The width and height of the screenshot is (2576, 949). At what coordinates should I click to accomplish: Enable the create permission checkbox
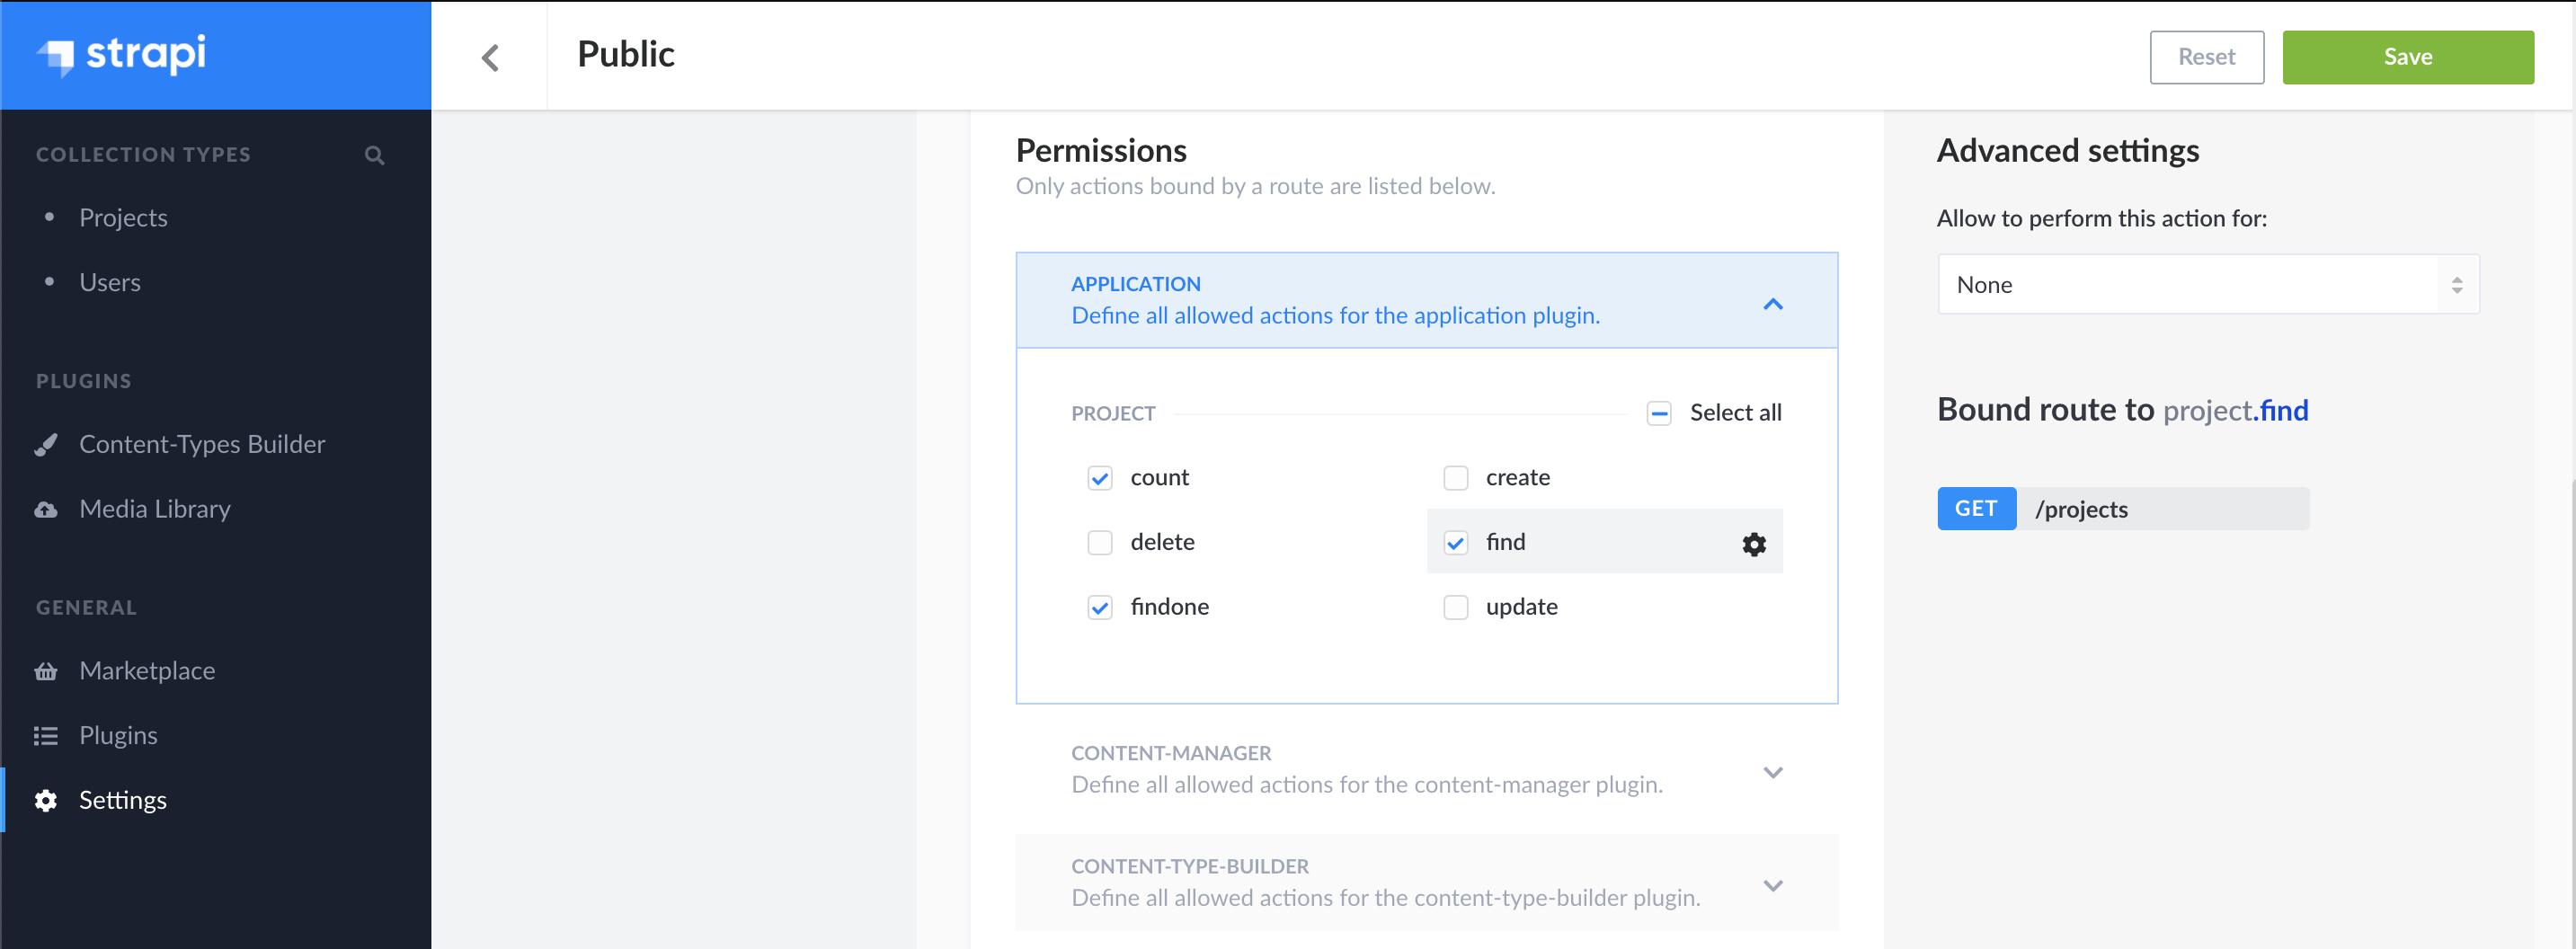click(1455, 478)
